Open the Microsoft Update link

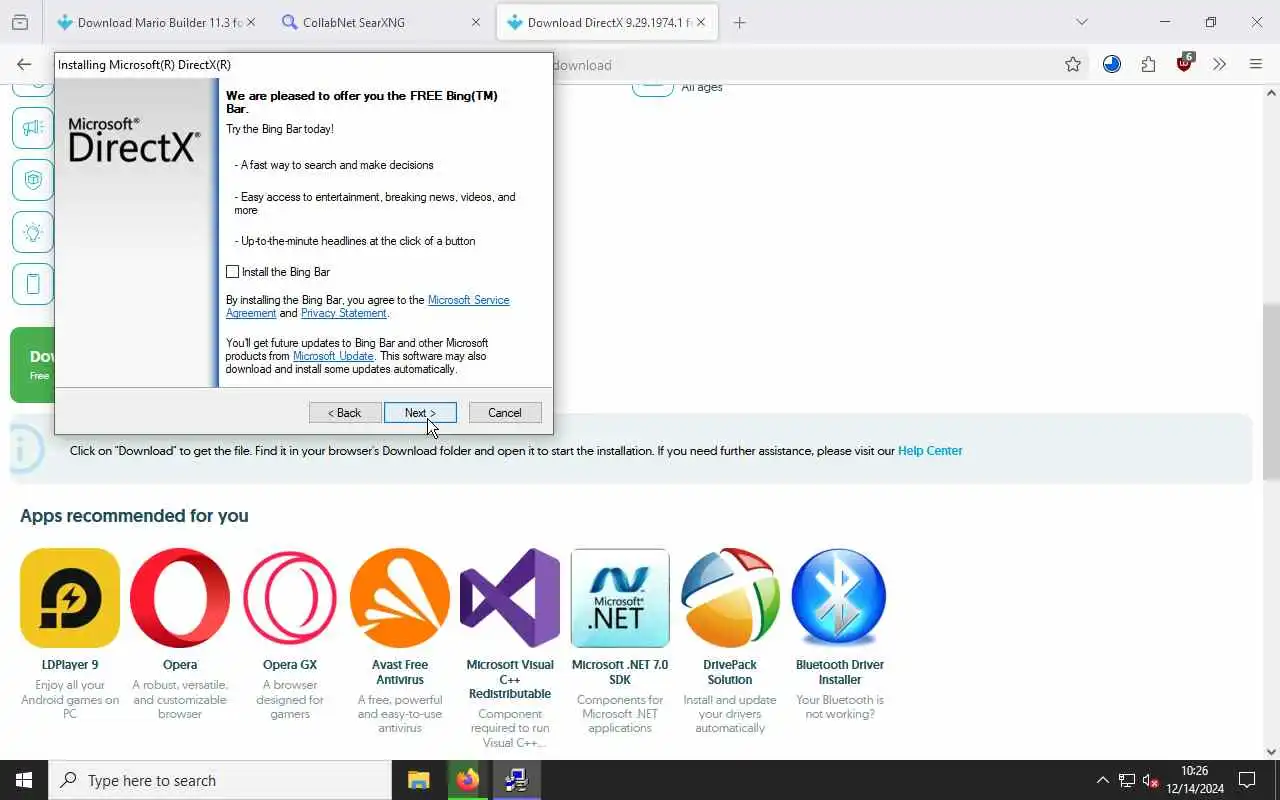[333, 356]
